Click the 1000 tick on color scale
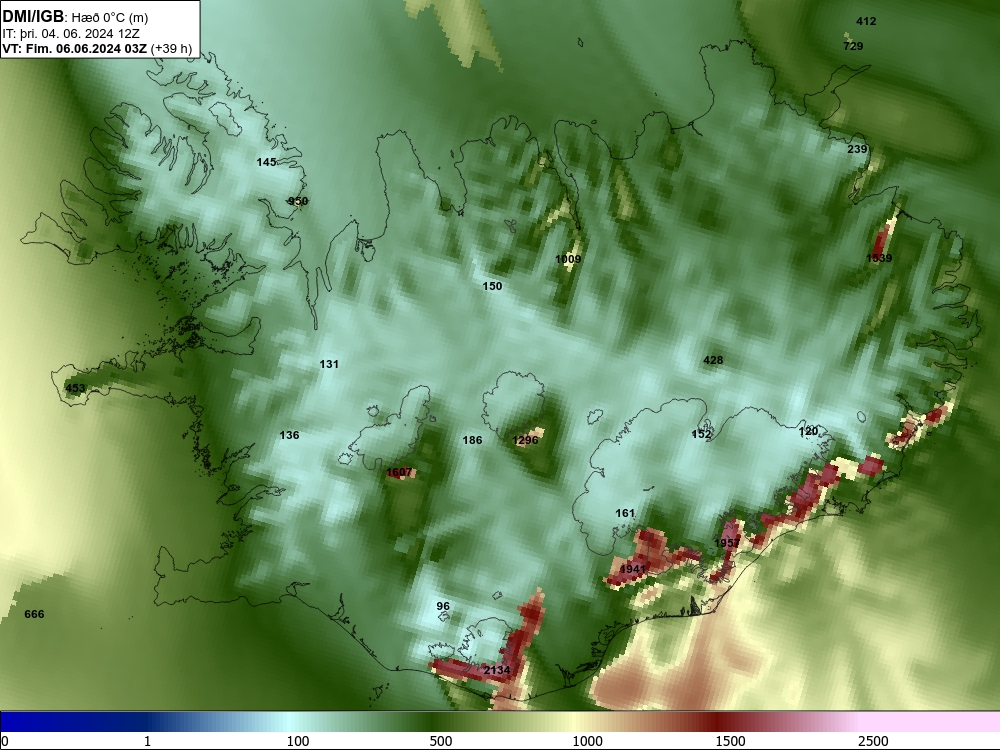Screen dimensions: 1000x750 [x=587, y=741]
